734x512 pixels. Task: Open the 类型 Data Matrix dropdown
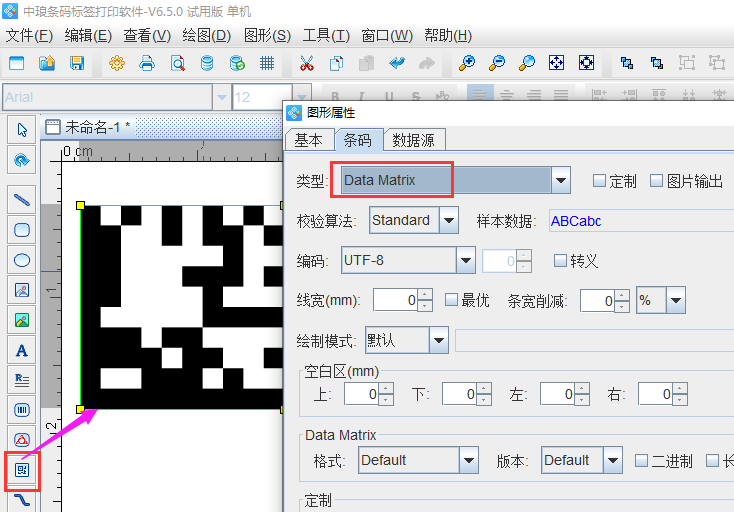click(560, 180)
